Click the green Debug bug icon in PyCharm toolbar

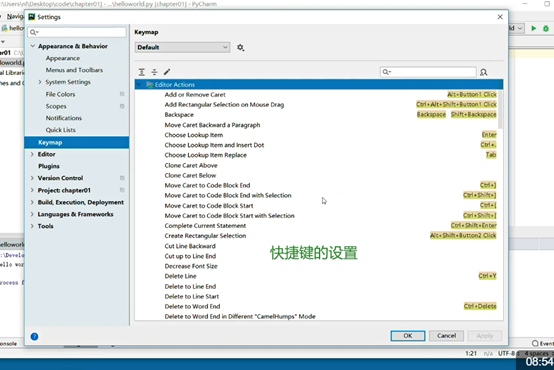(546, 28)
